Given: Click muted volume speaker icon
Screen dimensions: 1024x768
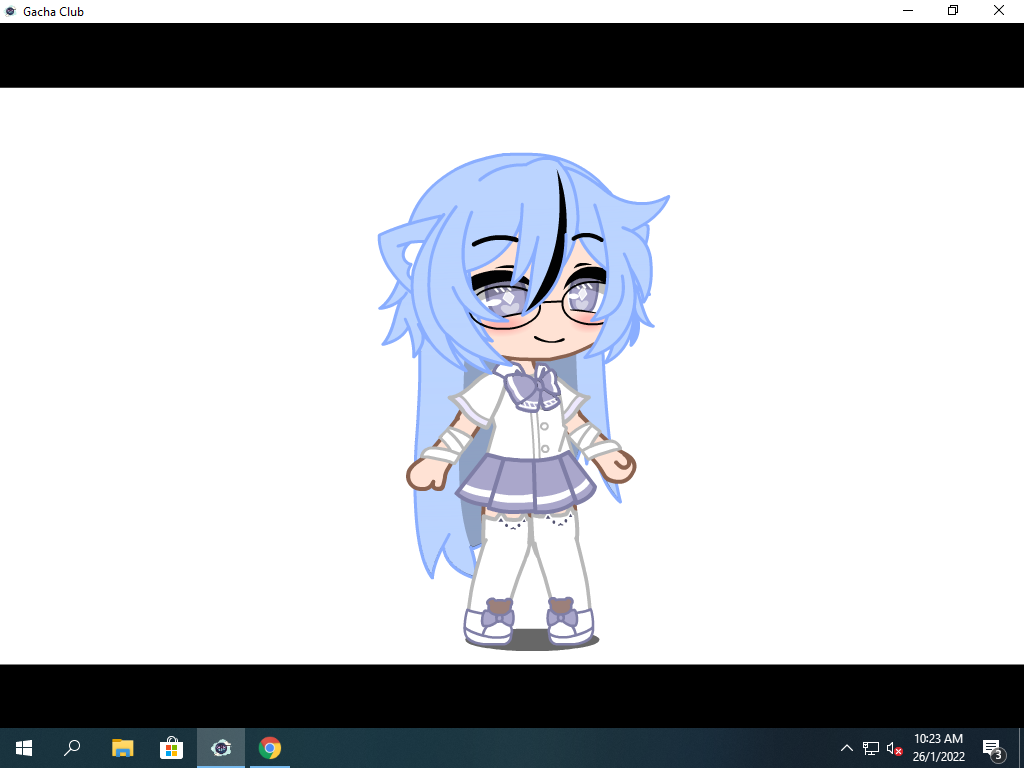Looking at the screenshot, I should point(894,748).
